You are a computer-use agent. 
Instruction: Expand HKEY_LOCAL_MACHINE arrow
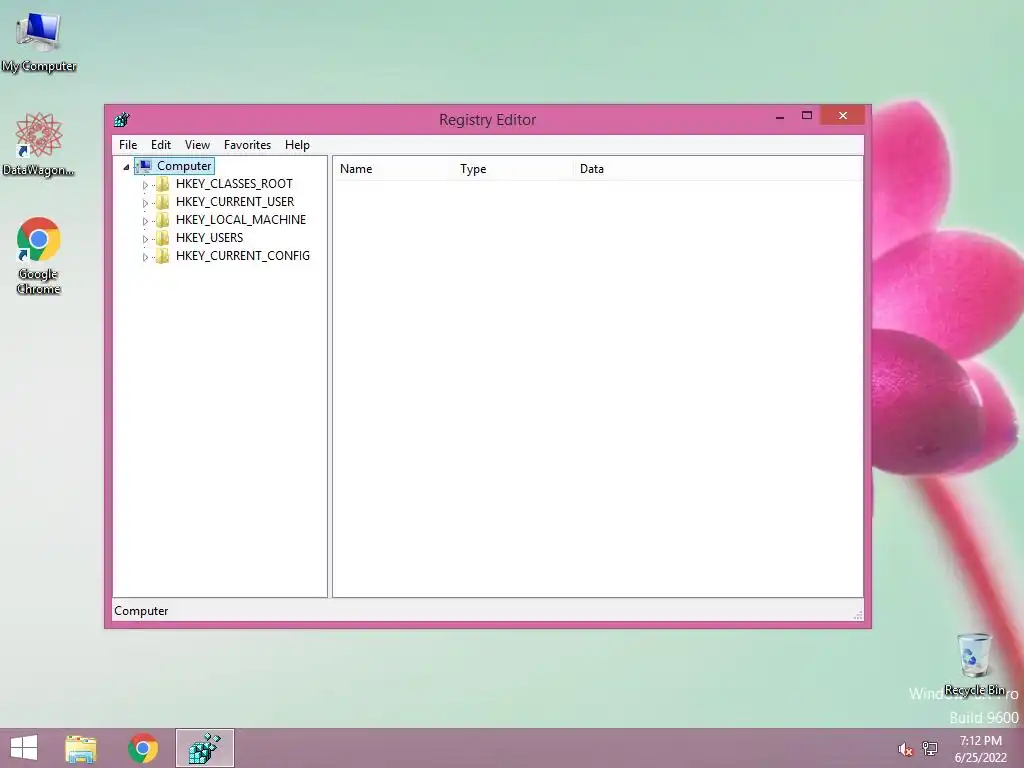point(145,221)
